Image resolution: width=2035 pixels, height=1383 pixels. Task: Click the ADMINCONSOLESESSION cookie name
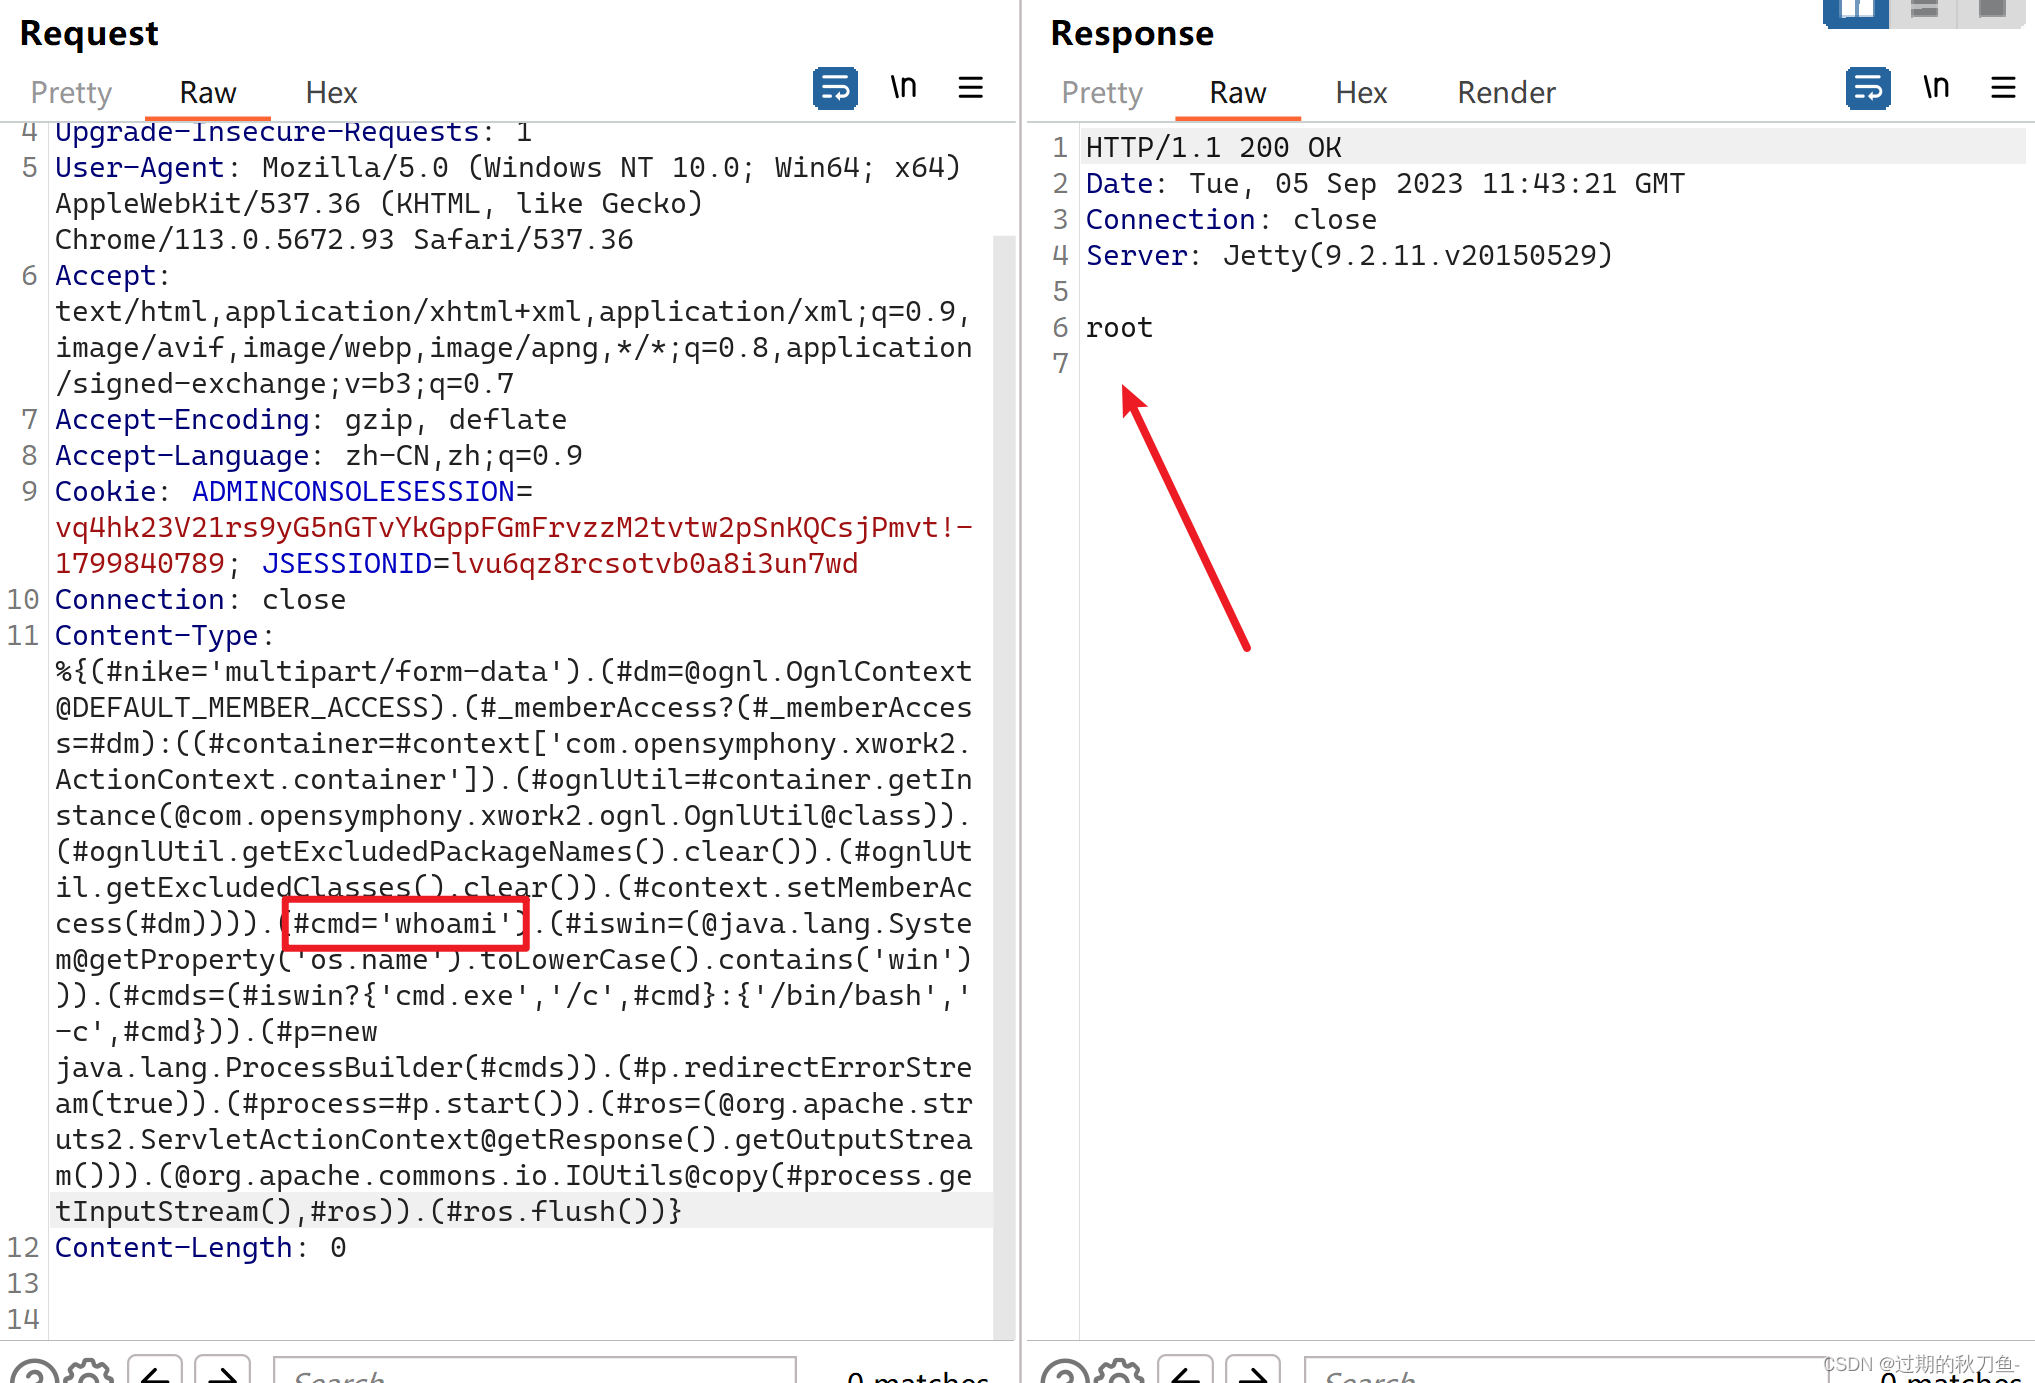click(354, 492)
